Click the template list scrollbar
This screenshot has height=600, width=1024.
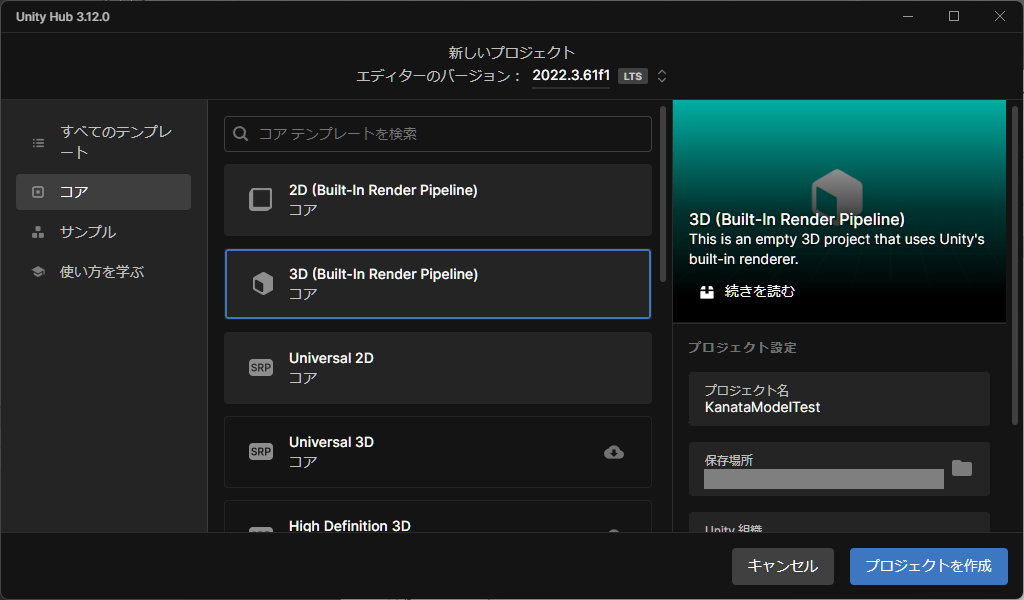663,194
